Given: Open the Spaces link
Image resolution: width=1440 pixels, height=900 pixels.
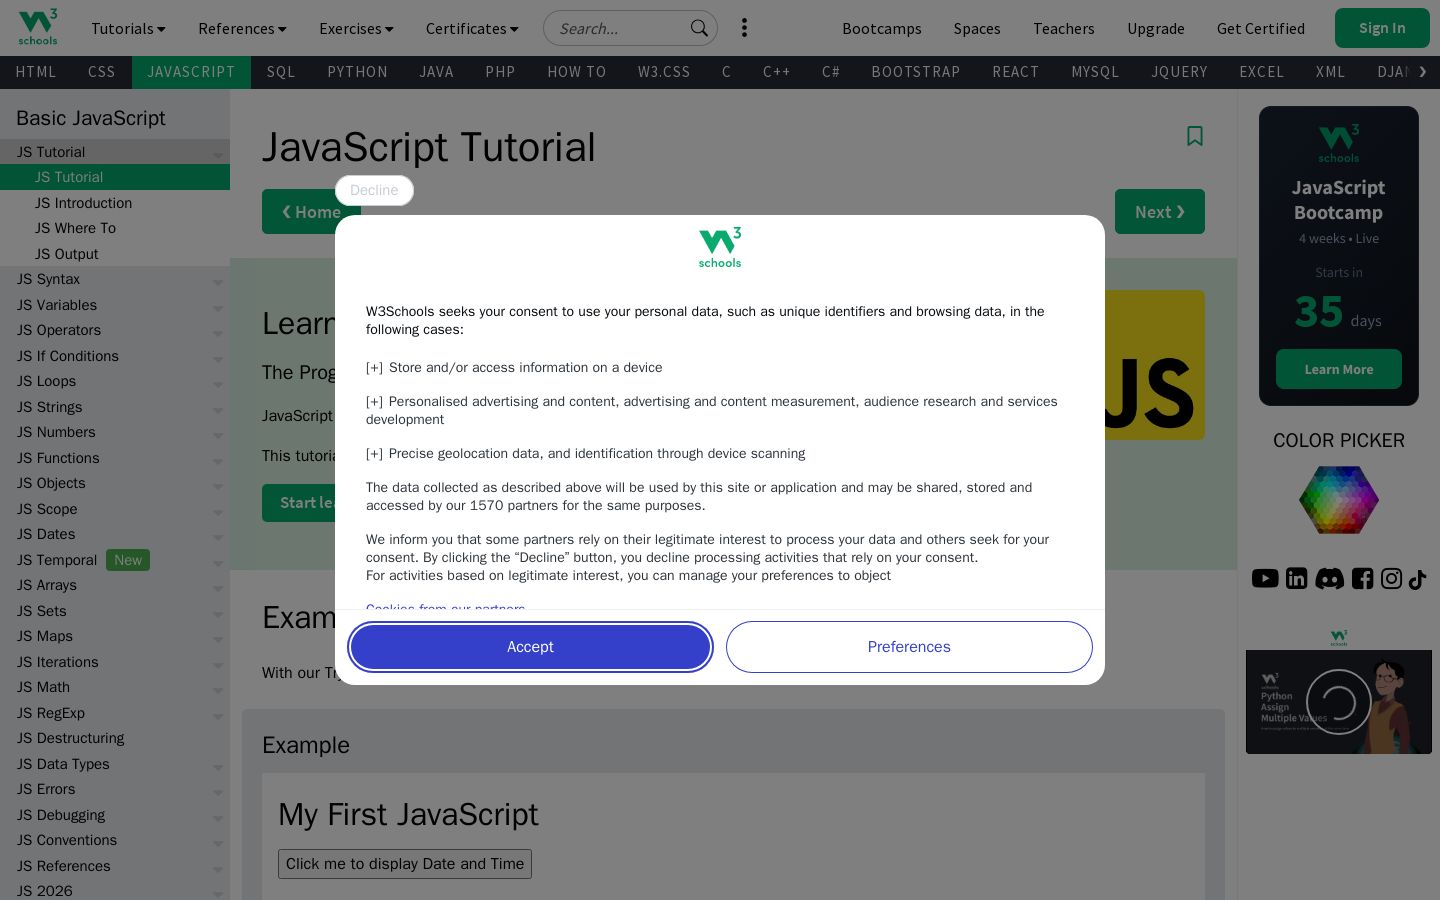Looking at the screenshot, I should pyautogui.click(x=977, y=28).
